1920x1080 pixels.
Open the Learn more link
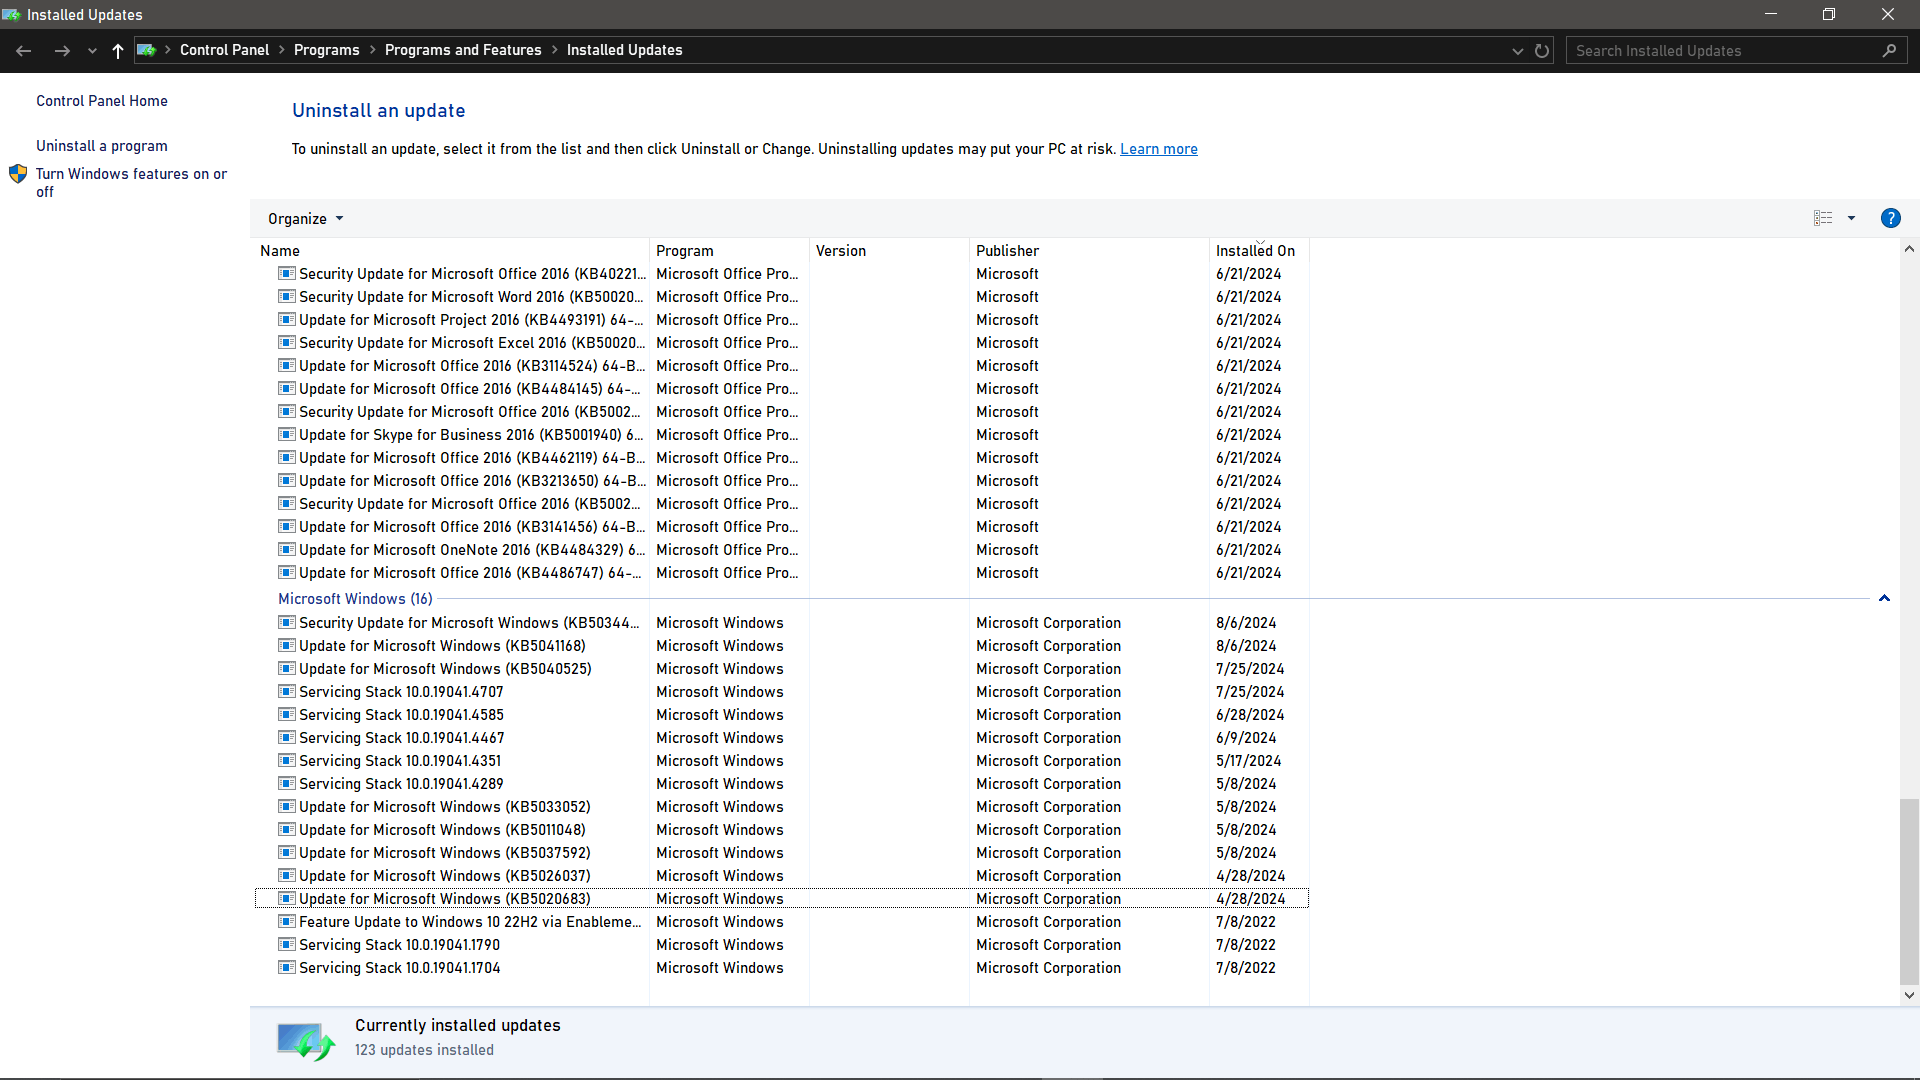pos(1158,149)
